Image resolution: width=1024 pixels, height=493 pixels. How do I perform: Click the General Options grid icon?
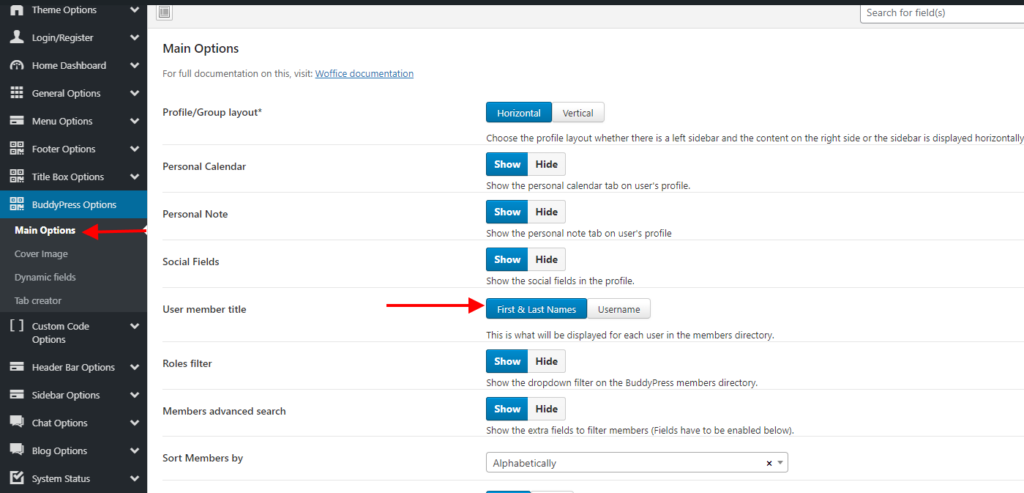click(x=16, y=93)
